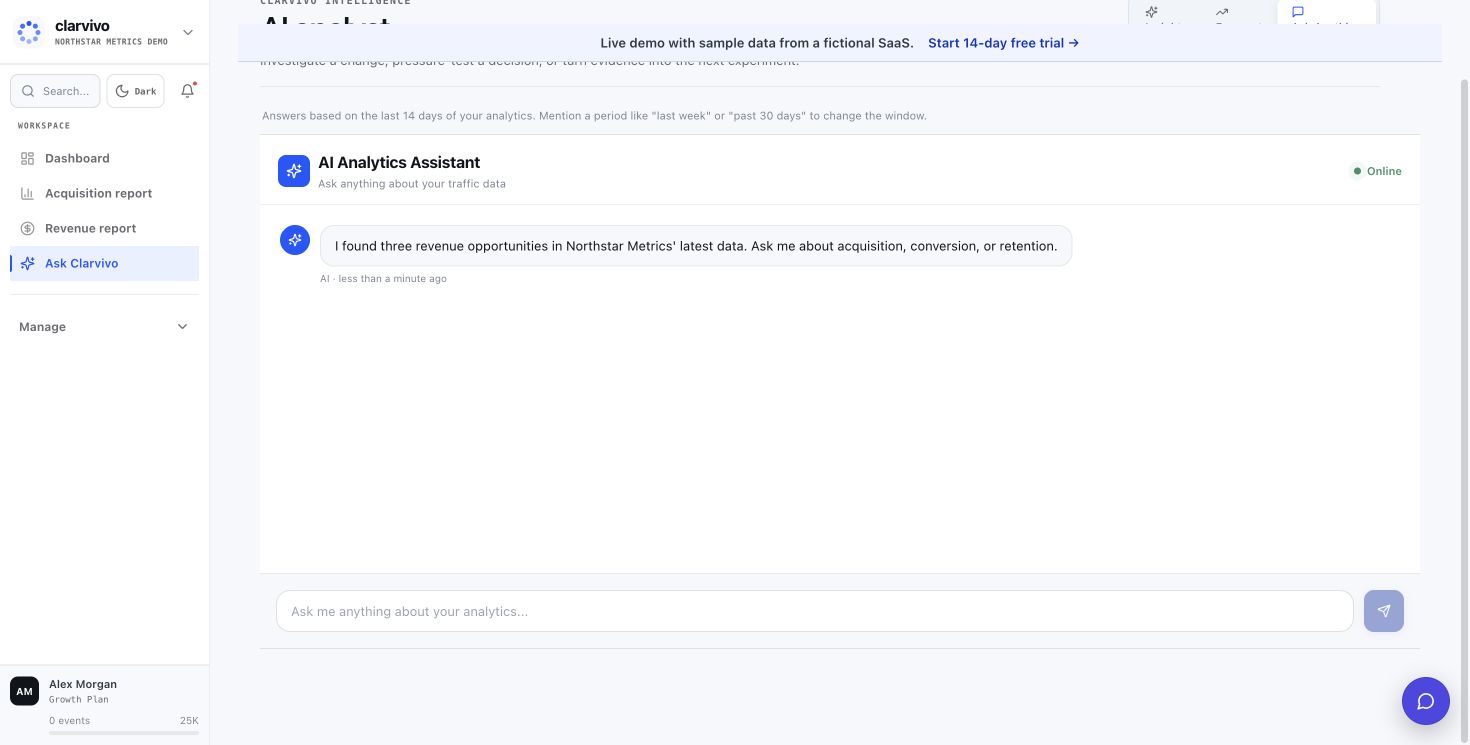Select Ask Clarvivo in sidebar
The height and width of the screenshot is (745, 1470).
(104, 263)
